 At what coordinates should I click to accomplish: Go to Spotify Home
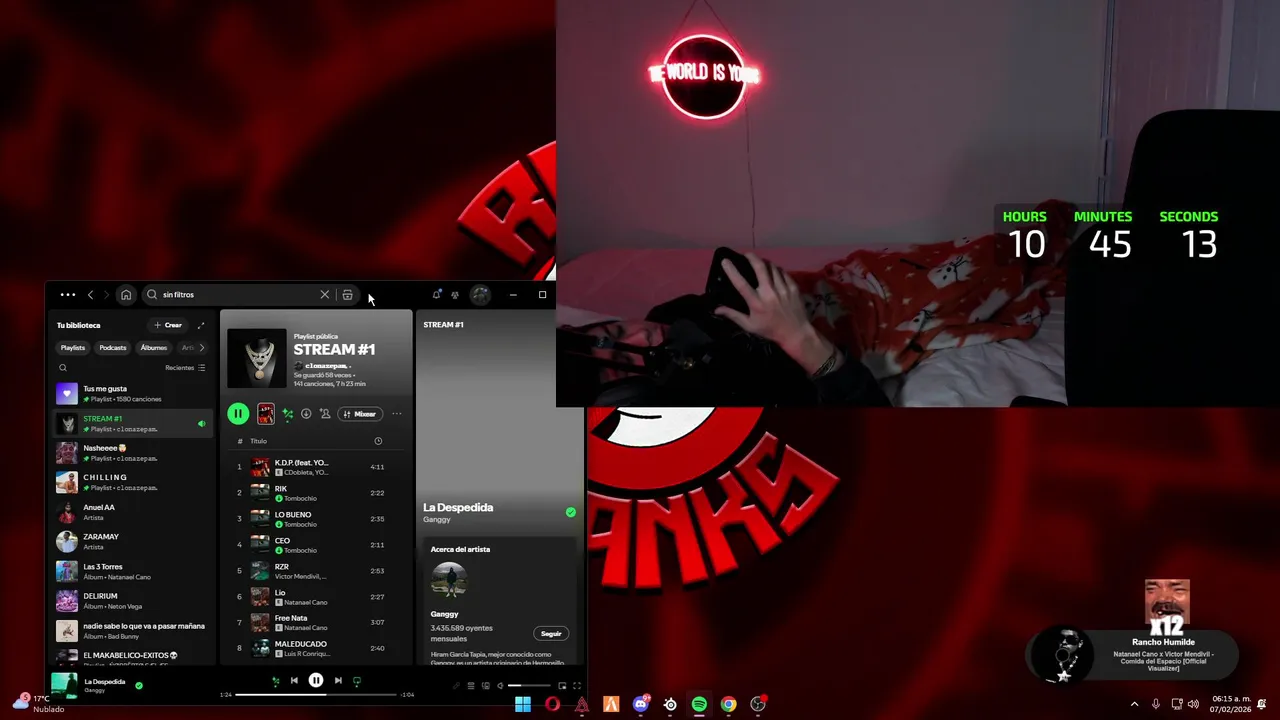(x=126, y=295)
